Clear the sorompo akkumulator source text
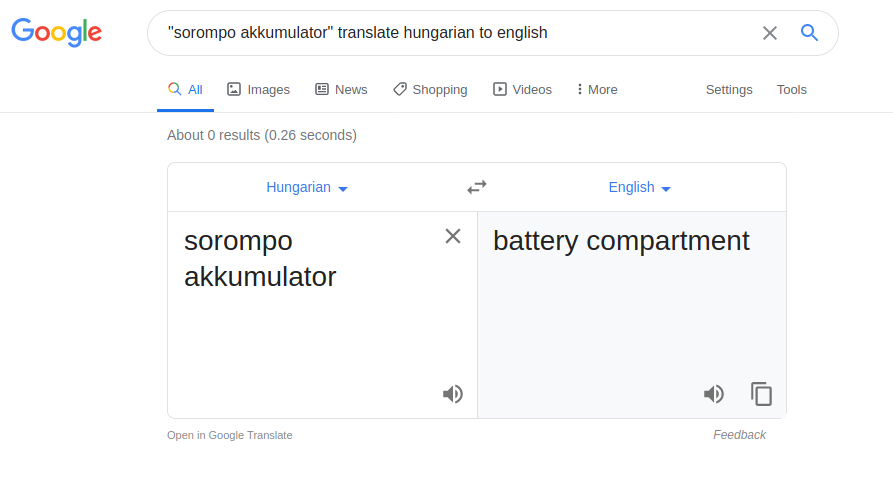893x501 pixels. click(x=453, y=236)
